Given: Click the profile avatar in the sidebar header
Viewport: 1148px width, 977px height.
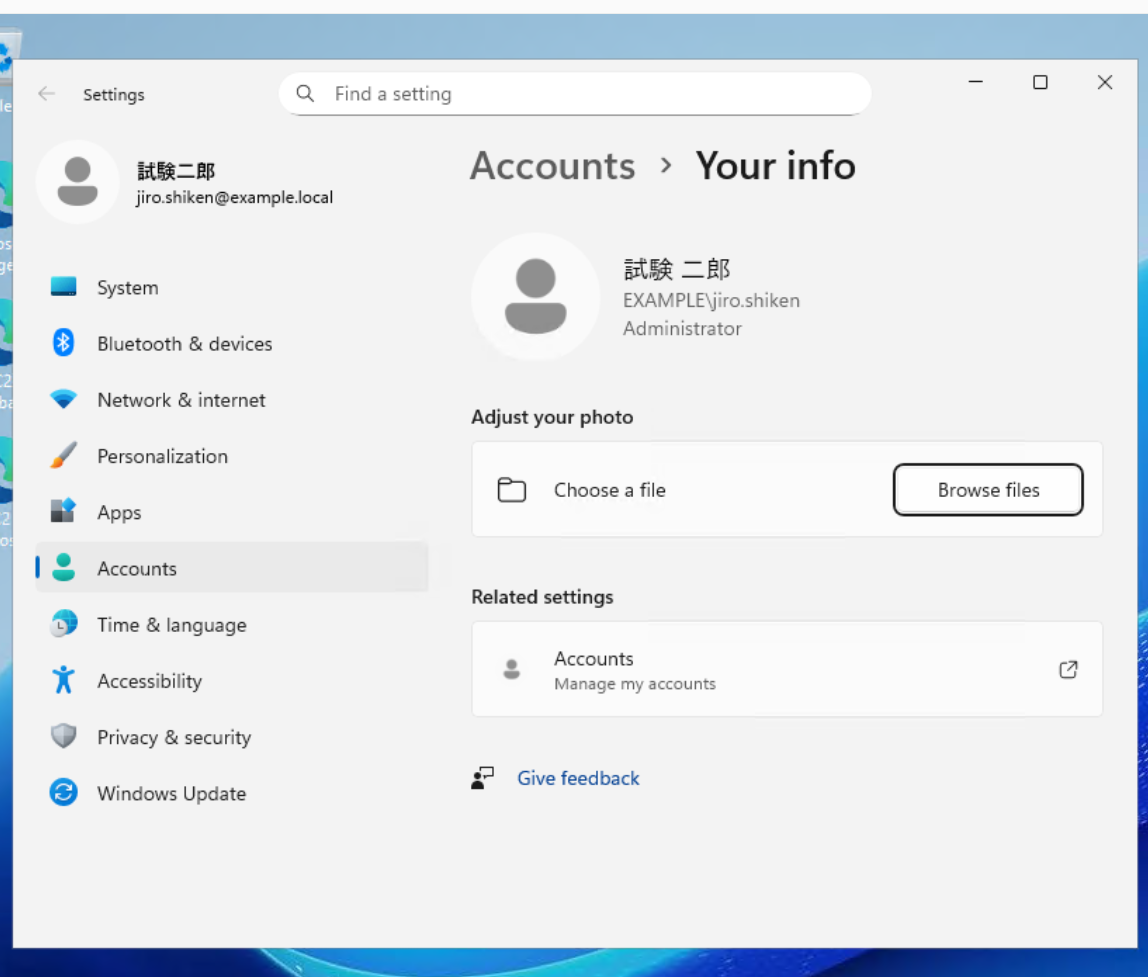Looking at the screenshot, I should 78,183.
